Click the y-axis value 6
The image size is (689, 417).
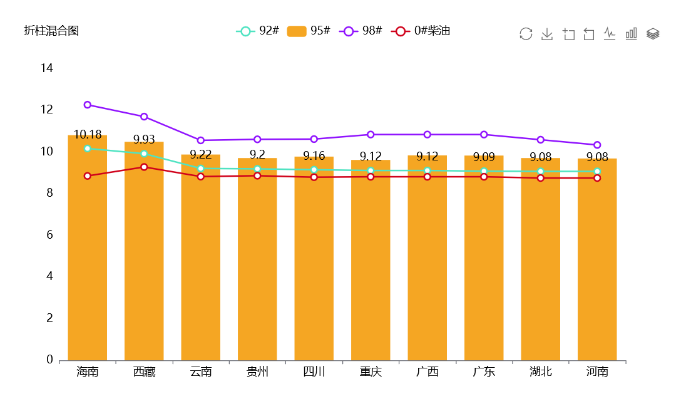pyautogui.click(x=50, y=235)
